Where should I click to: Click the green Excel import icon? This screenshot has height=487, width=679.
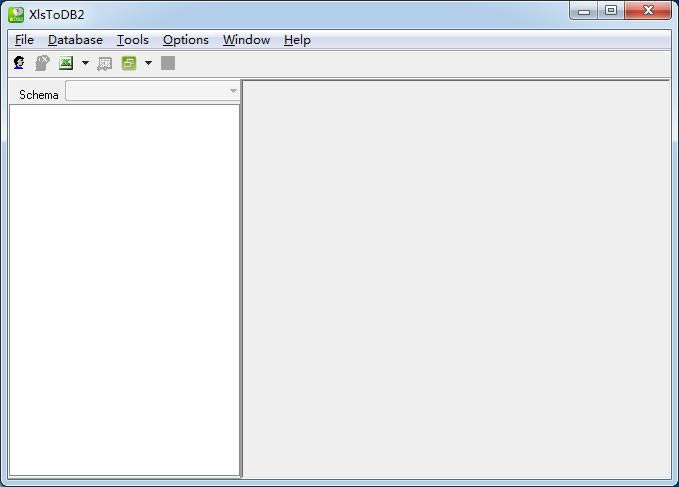(66, 63)
